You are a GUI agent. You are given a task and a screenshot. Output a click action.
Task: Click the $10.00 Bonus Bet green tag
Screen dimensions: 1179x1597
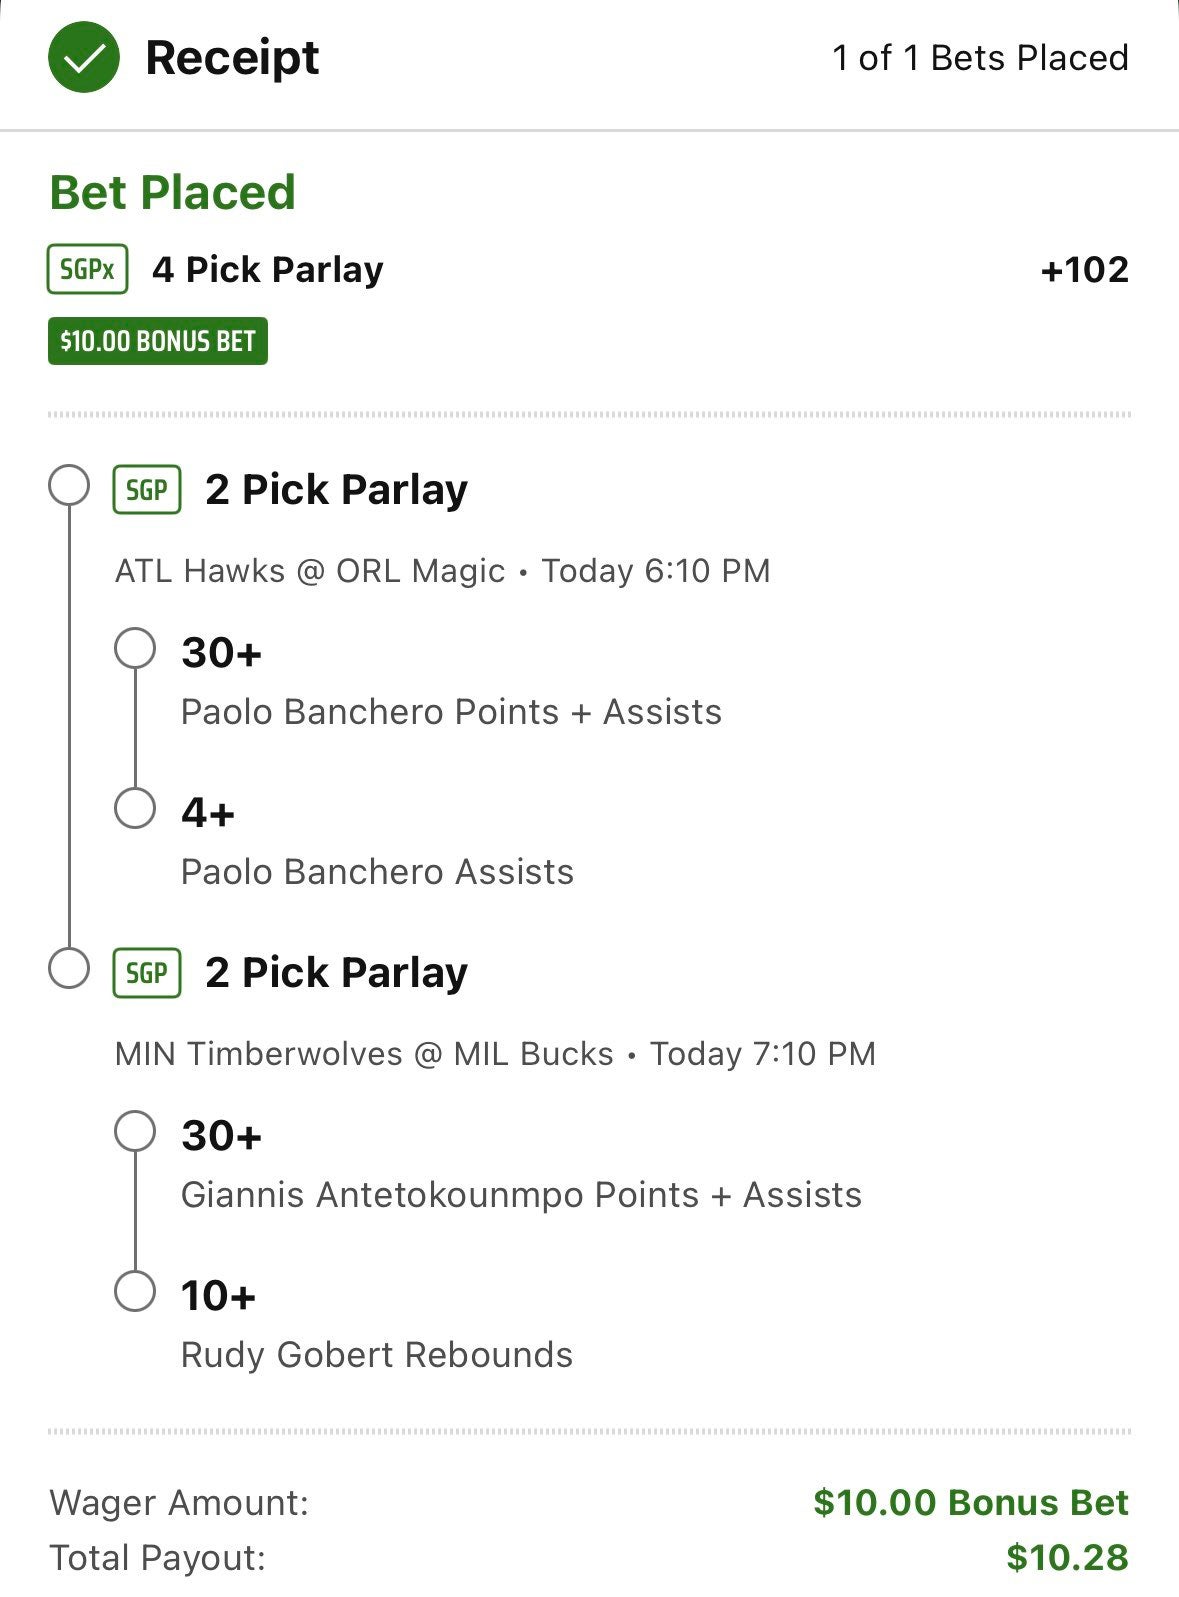[158, 341]
